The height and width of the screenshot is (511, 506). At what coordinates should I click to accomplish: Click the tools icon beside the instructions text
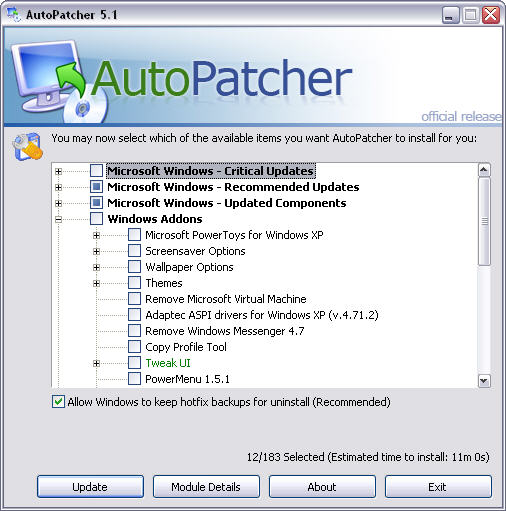pos(28,146)
